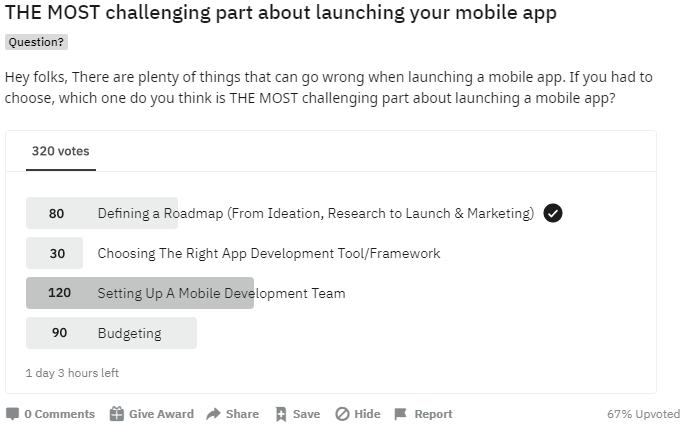This screenshot has width=688, height=430.
Task: Click the 67% Upvoted label
Action: click(x=643, y=414)
